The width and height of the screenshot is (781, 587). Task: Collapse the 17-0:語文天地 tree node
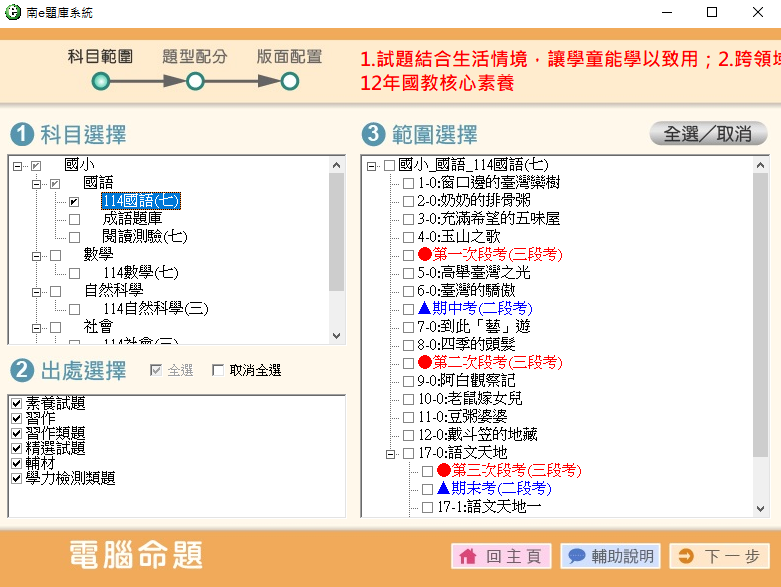(389, 453)
